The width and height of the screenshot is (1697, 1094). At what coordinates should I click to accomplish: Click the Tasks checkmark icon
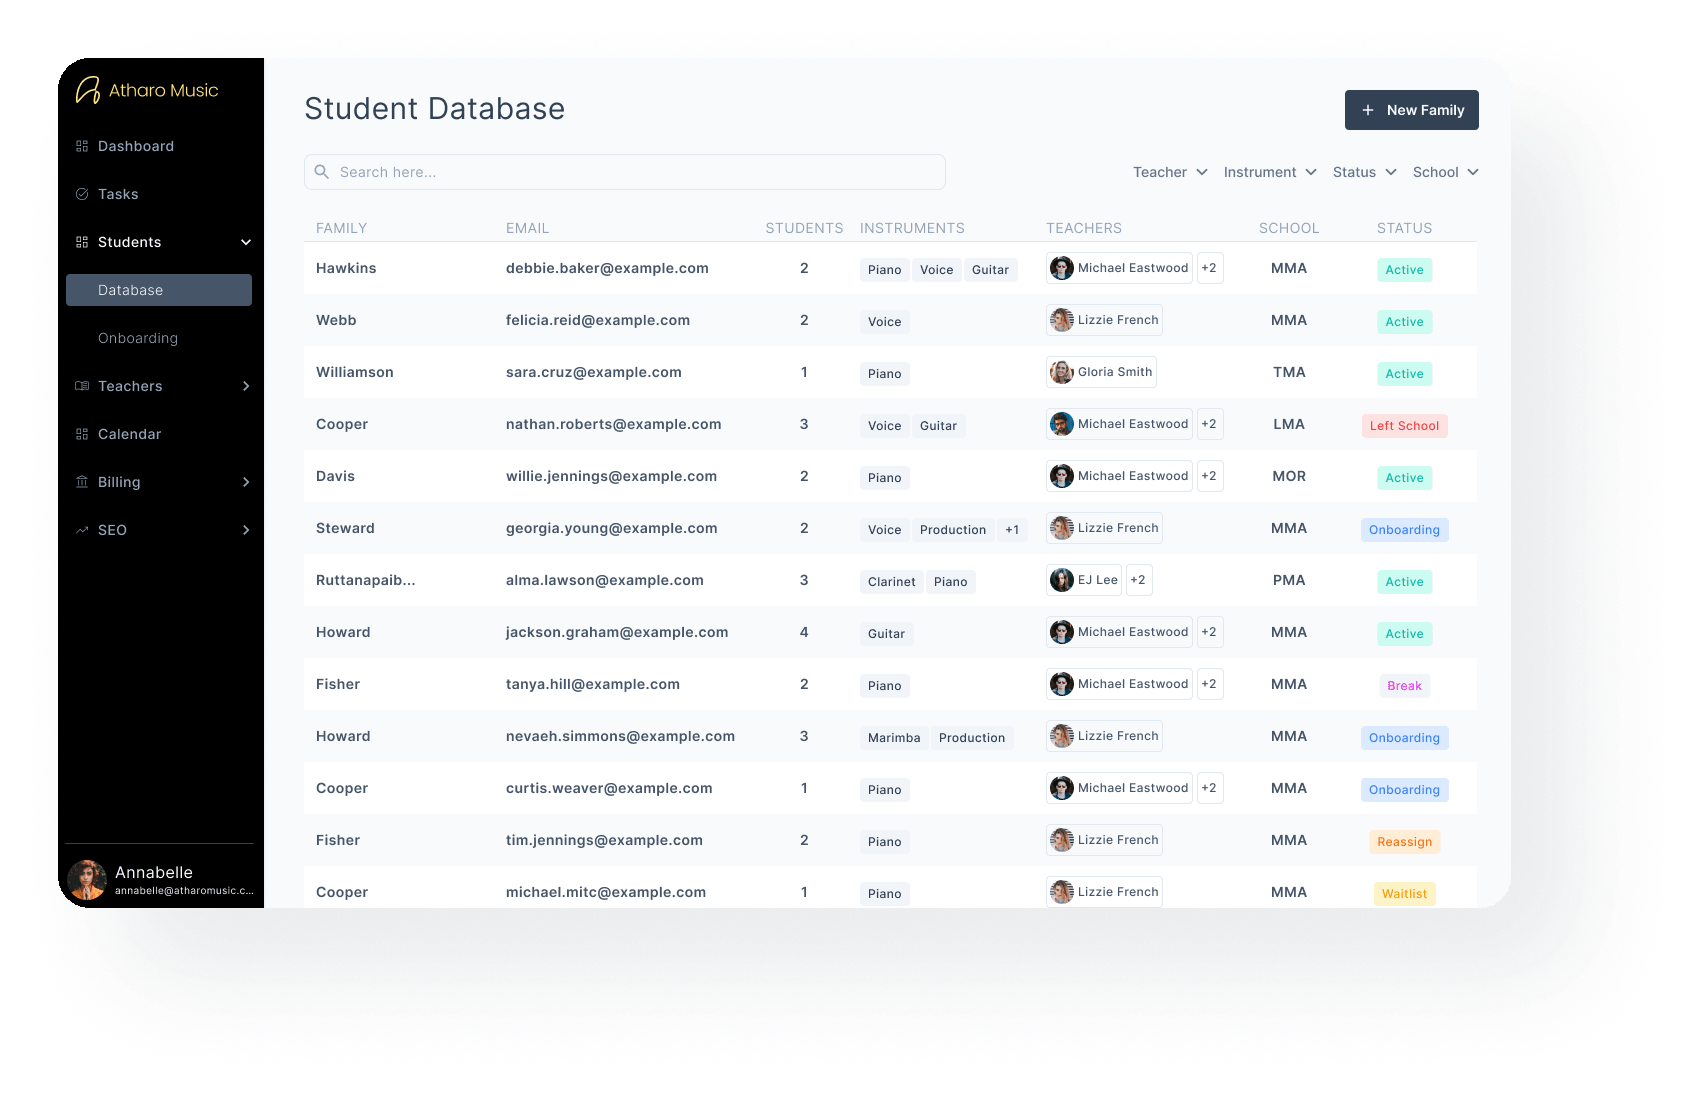(x=82, y=194)
